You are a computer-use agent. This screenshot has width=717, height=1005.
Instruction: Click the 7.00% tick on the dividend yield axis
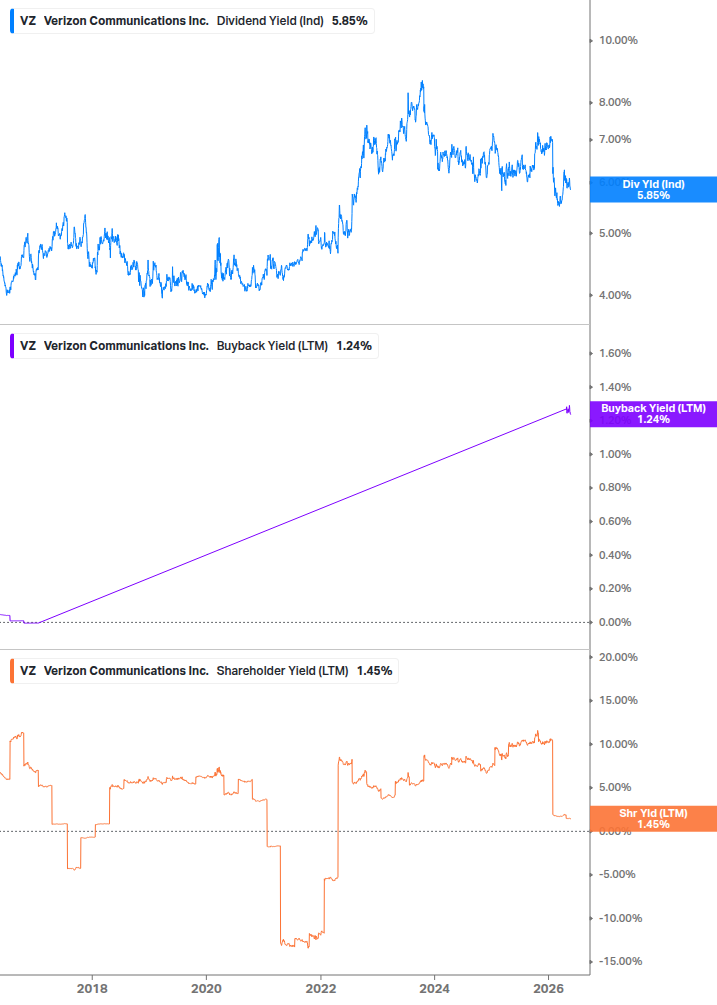coord(615,140)
